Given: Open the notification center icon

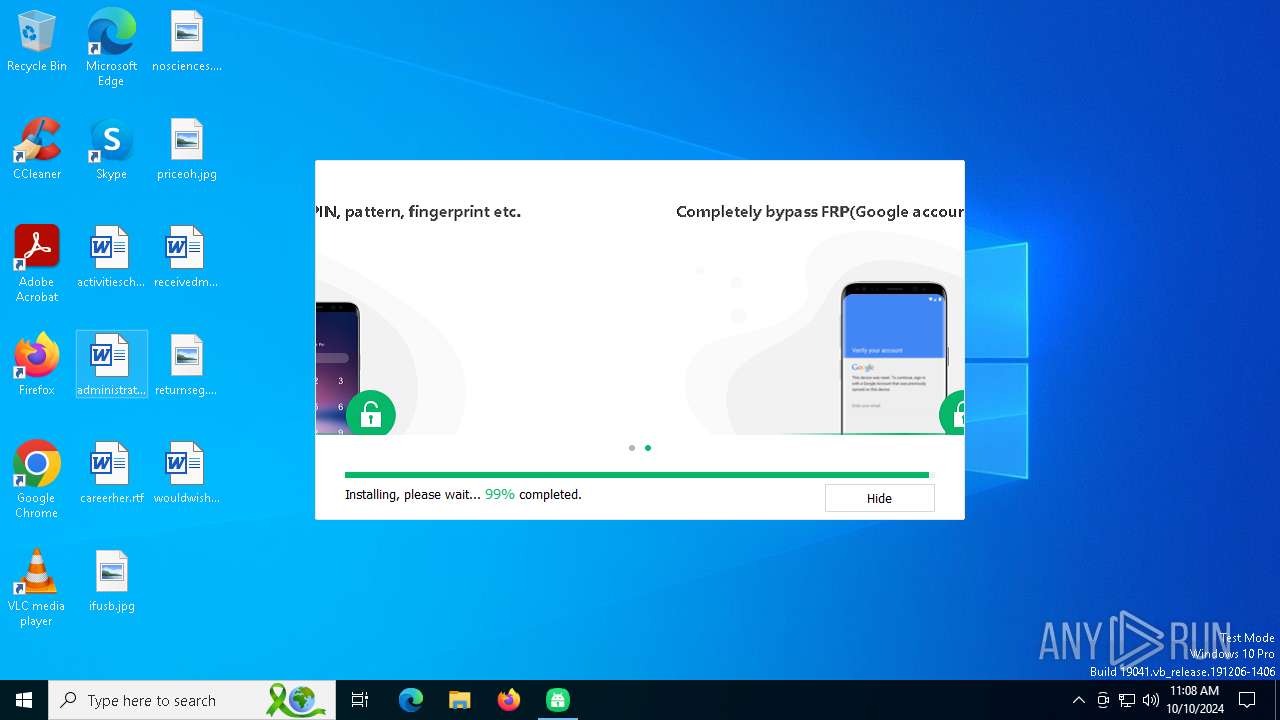Looking at the screenshot, I should click(1247, 700).
